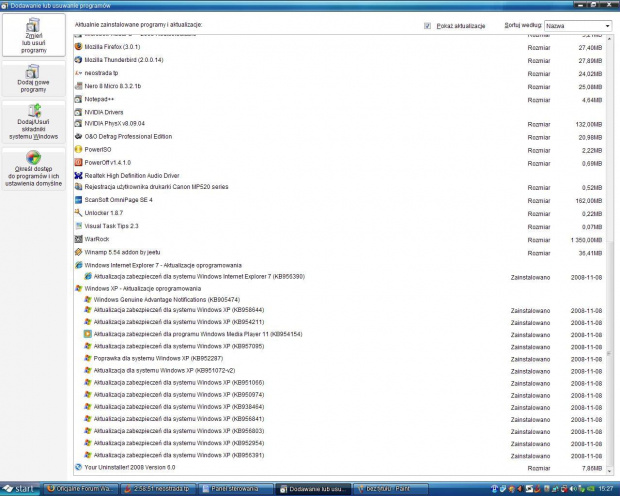Screen dimensions: 620x496
Task: Click the Winamp 5.54 icon
Action: [x=78, y=252]
